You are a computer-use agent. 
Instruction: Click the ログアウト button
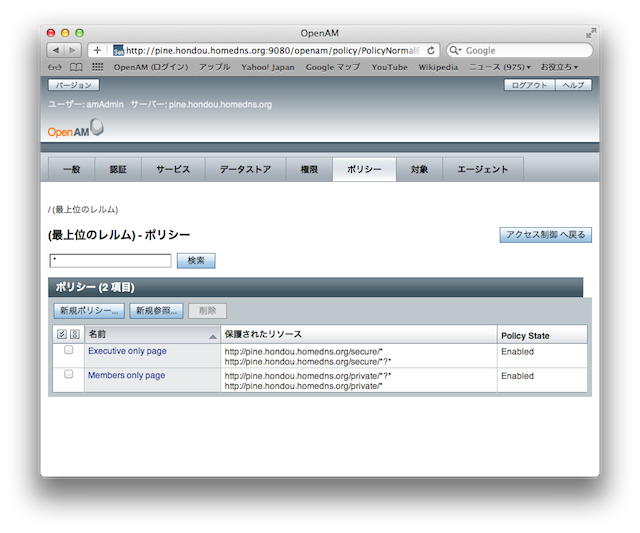529,85
